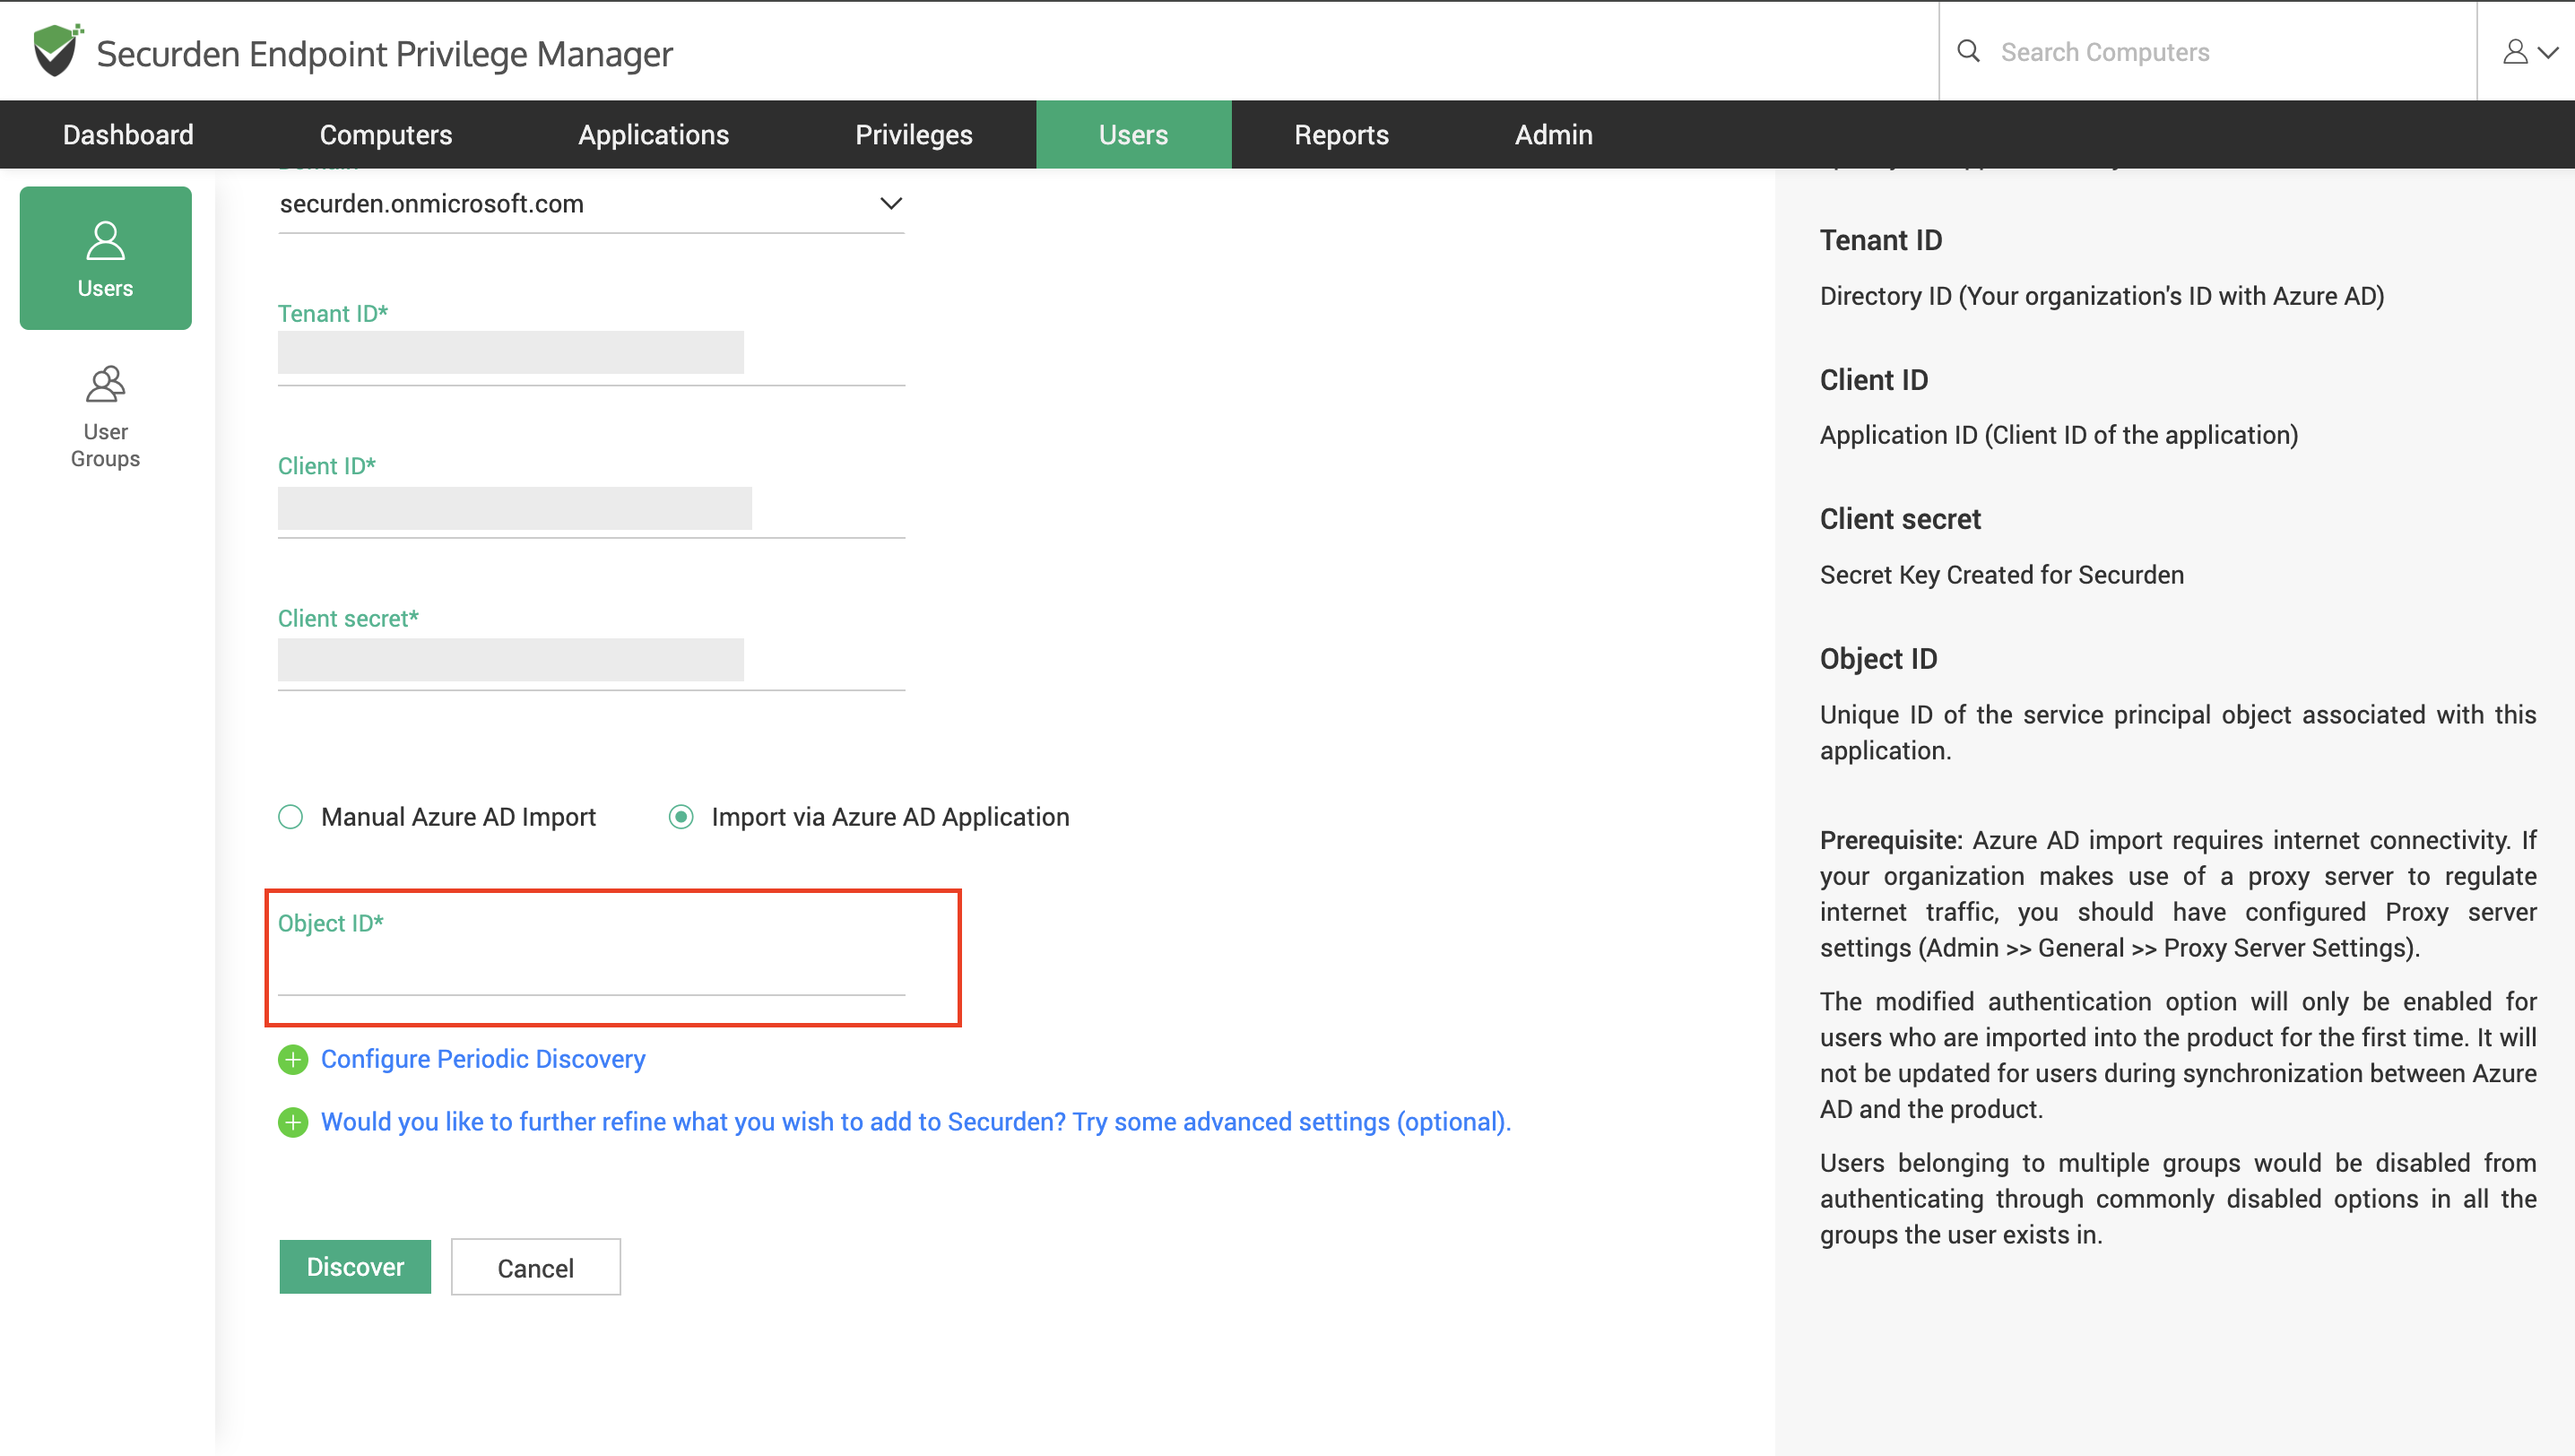This screenshot has height=1456, width=2575.
Task: Select the Users sidebar icon
Action: pos(105,258)
